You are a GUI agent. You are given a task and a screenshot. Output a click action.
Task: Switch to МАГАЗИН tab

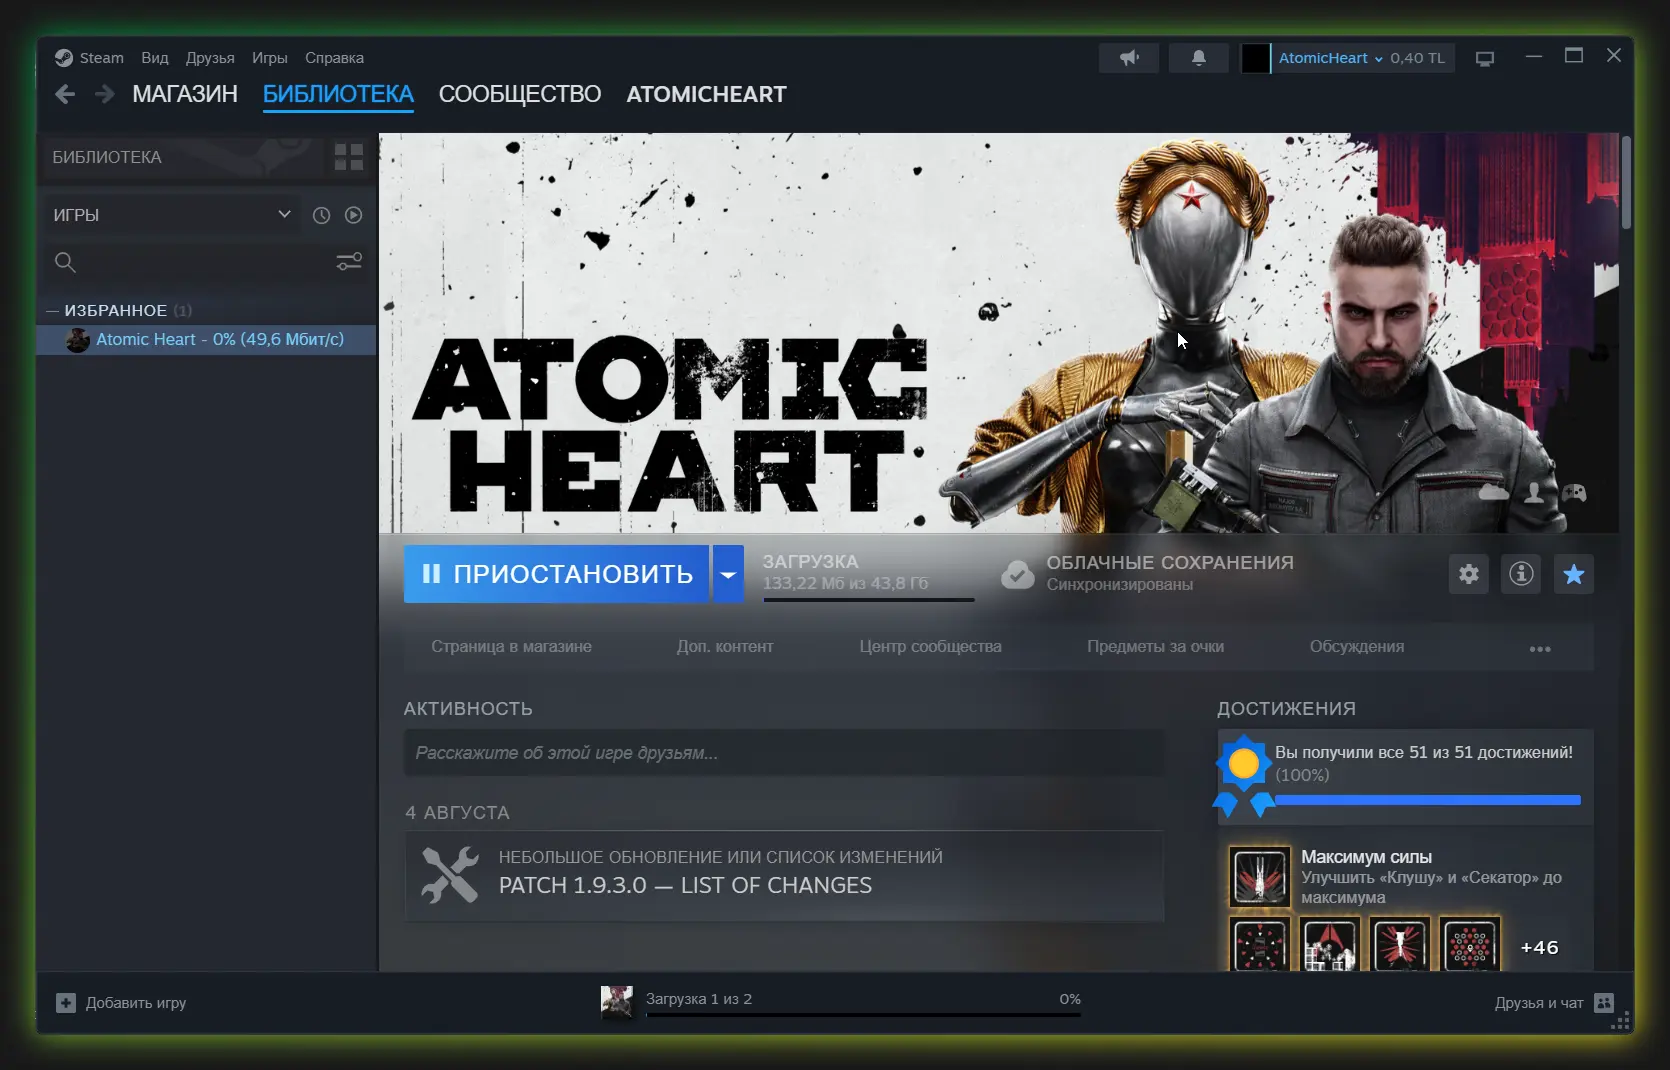click(185, 94)
